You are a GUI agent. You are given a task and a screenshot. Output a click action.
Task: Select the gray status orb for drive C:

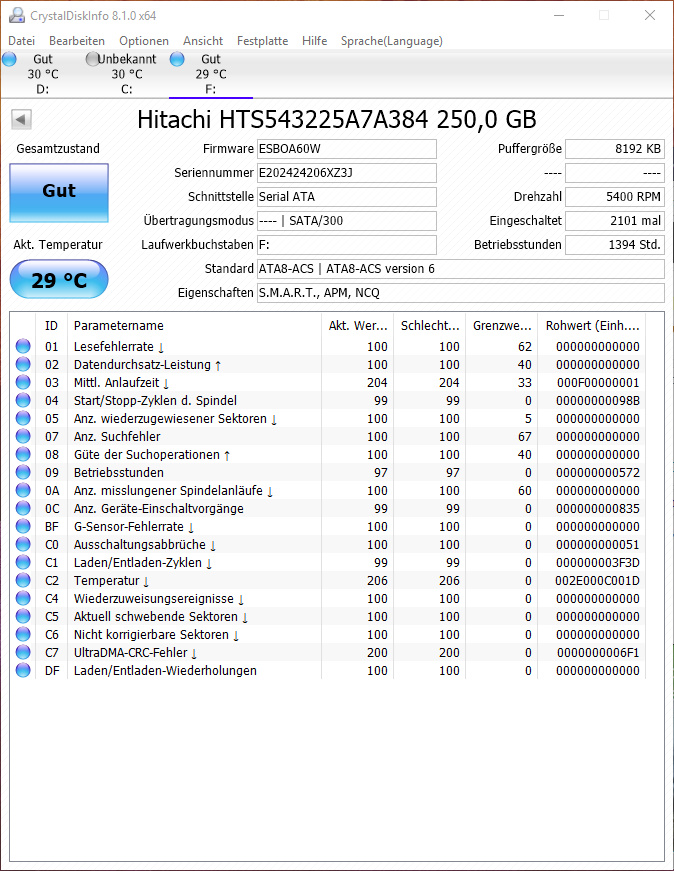[92, 59]
